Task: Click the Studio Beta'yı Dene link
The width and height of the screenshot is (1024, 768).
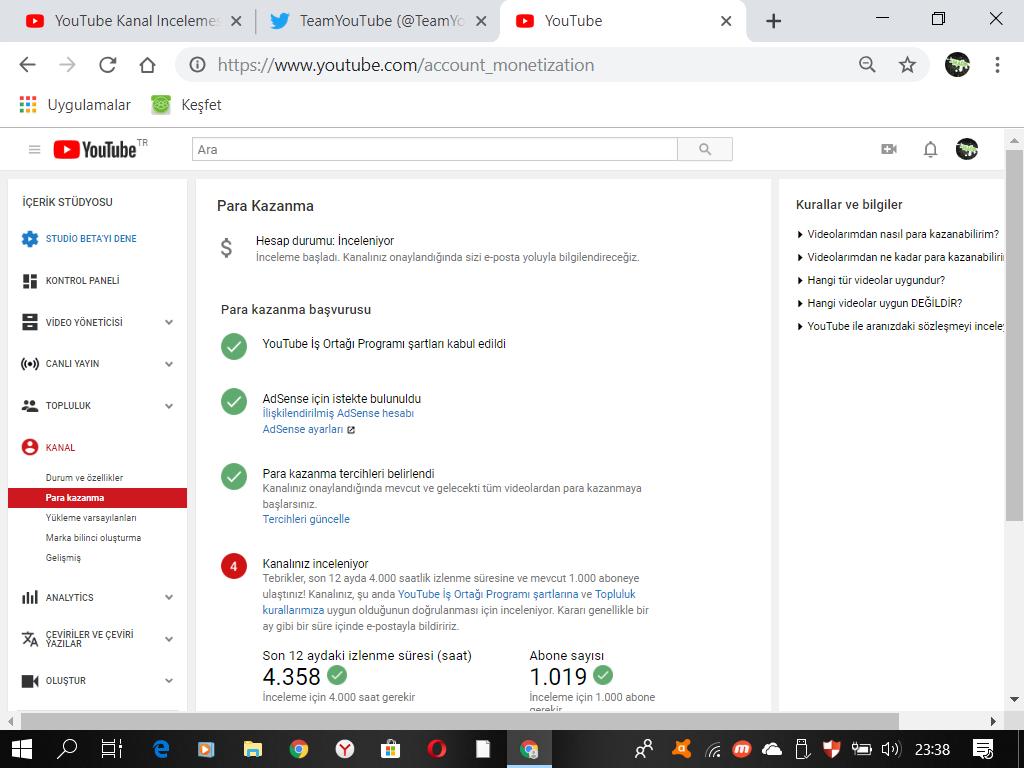Action: pos(91,238)
